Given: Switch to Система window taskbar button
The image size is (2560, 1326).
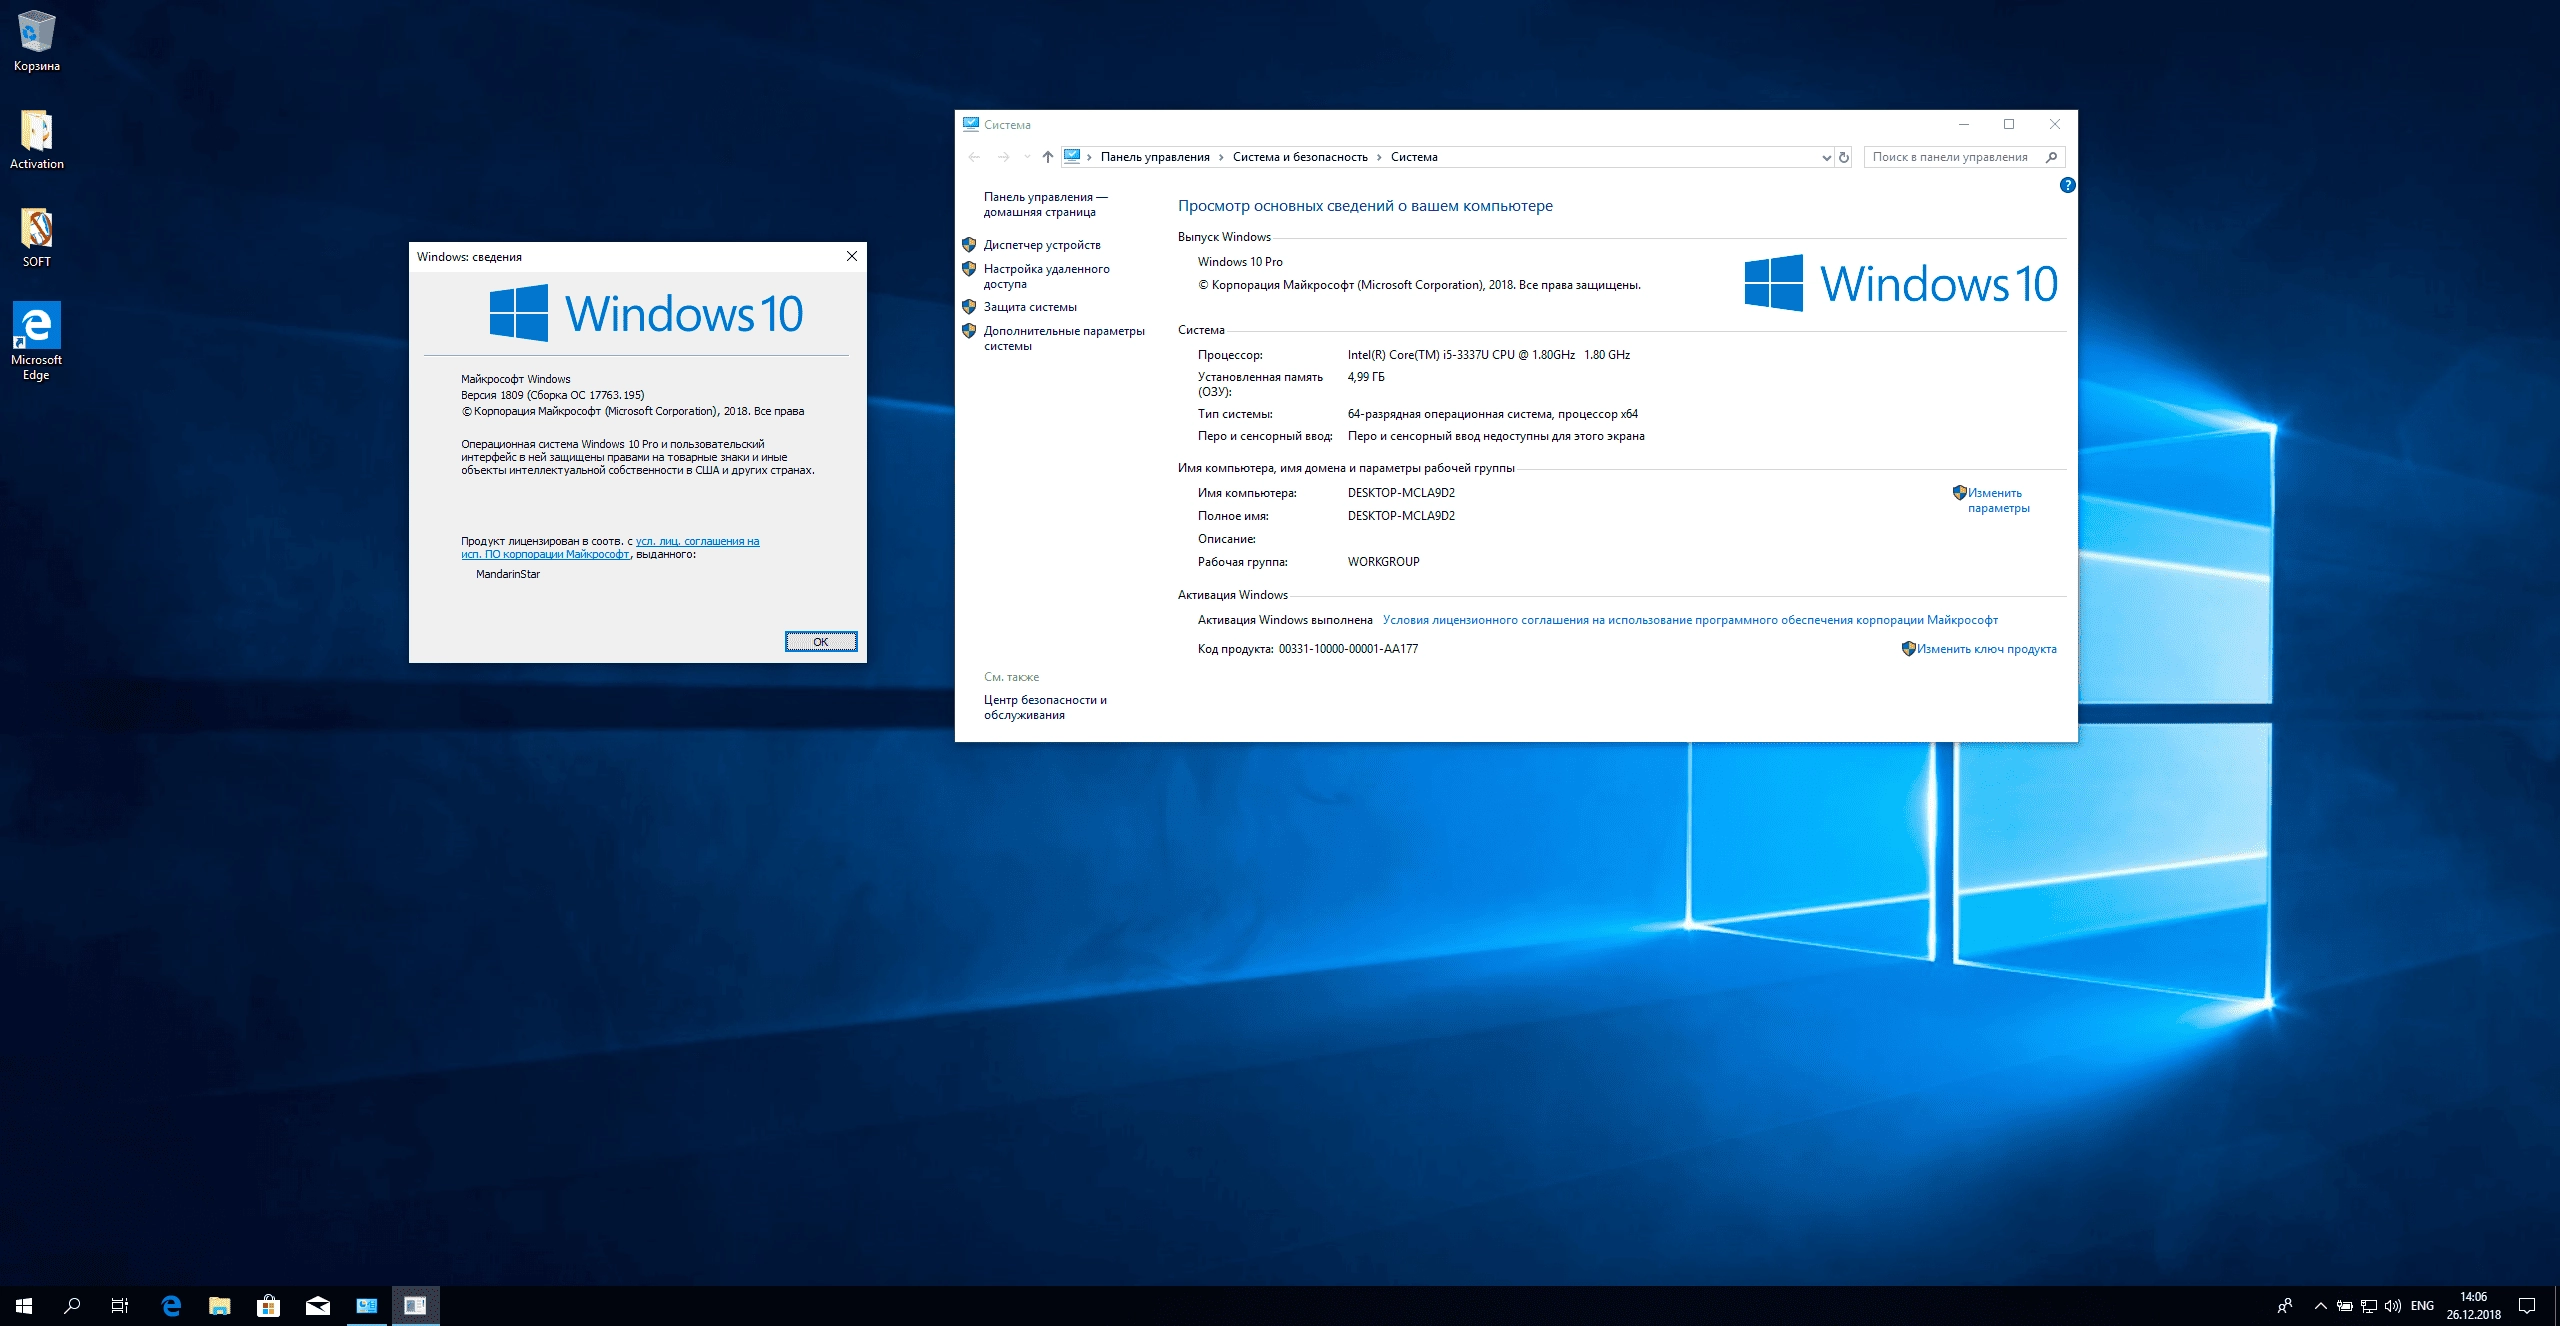Looking at the screenshot, I should point(366,1305).
